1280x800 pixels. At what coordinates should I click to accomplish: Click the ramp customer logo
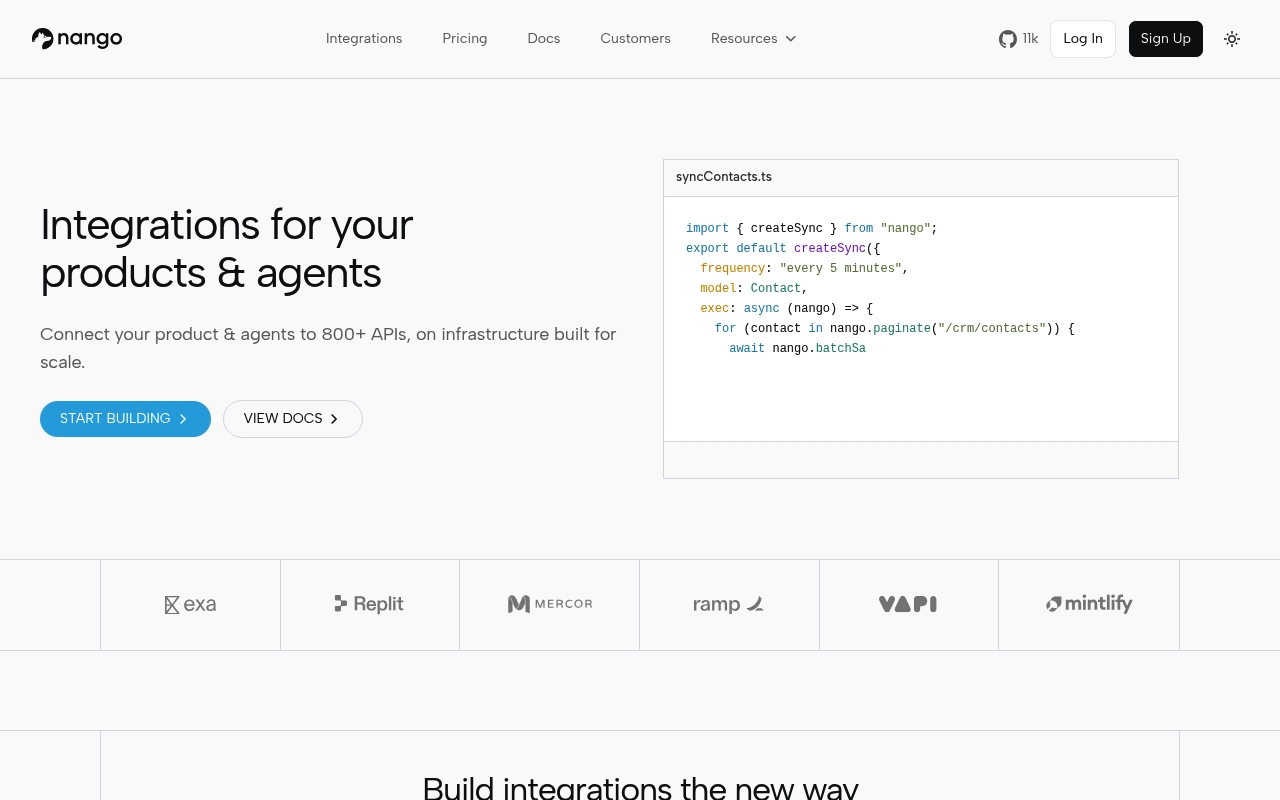pos(728,604)
